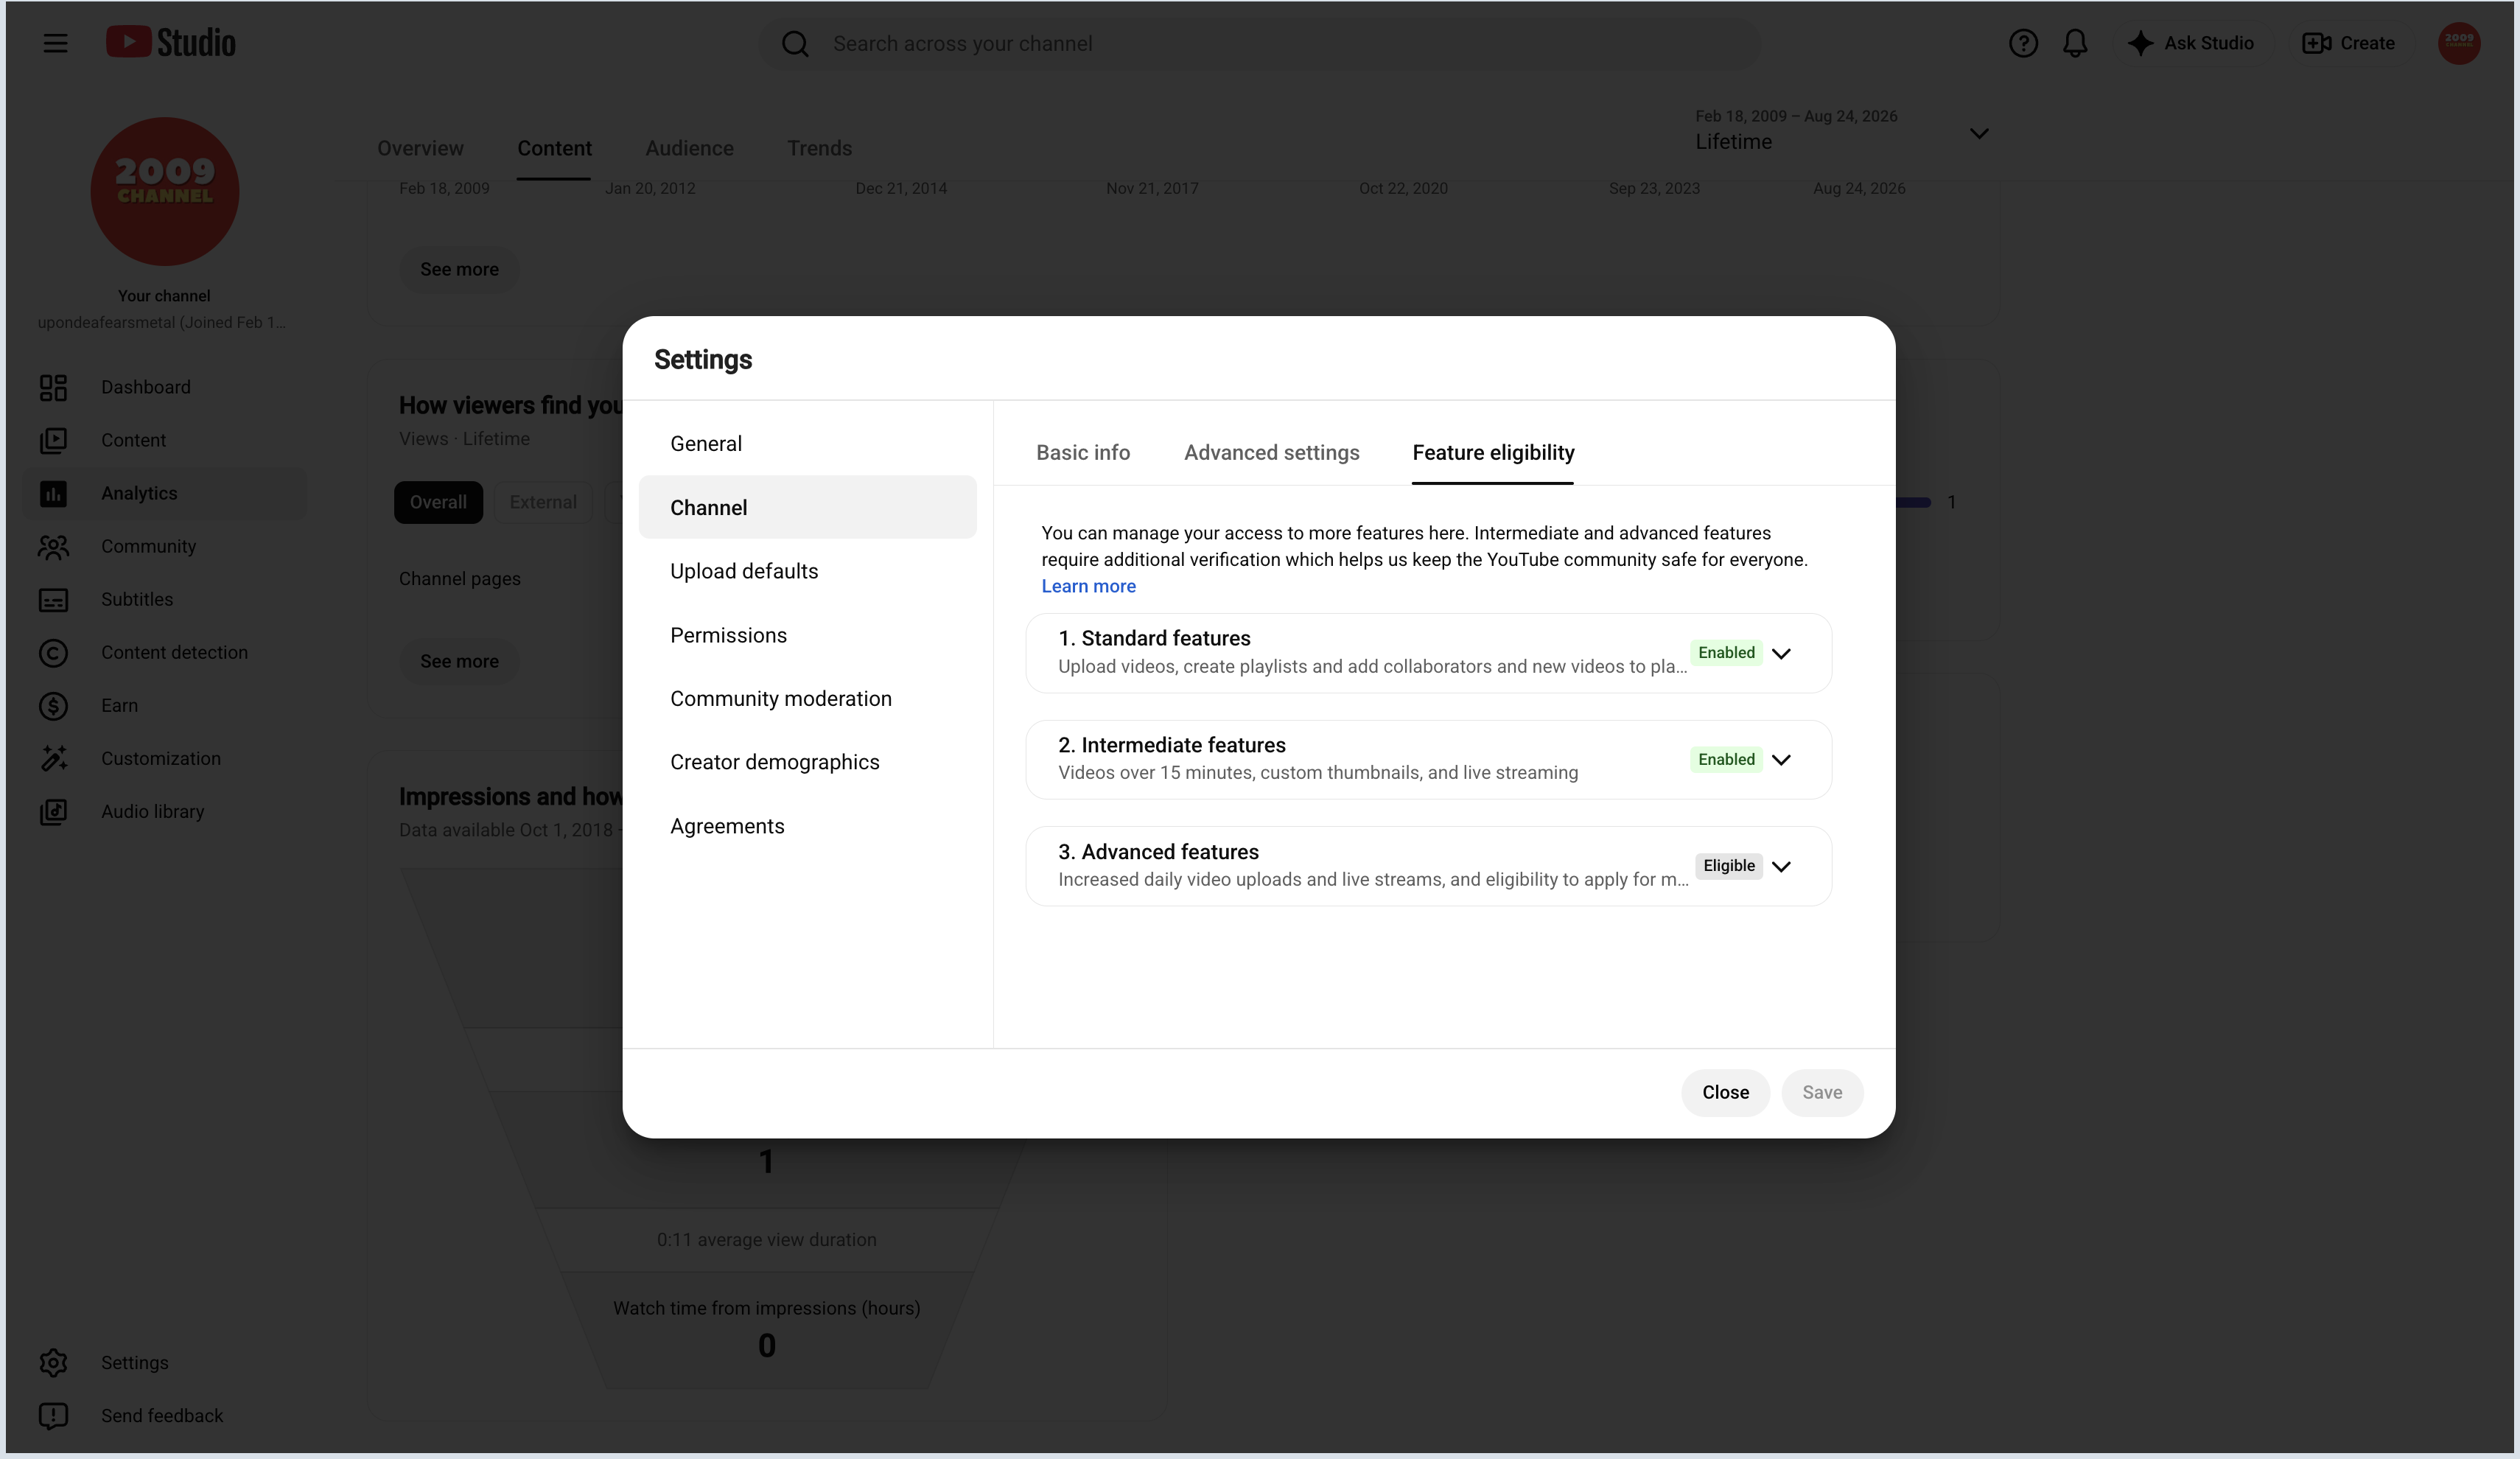Image resolution: width=2520 pixels, height=1459 pixels.
Task: Select Channel in settings list
Action: [807, 507]
